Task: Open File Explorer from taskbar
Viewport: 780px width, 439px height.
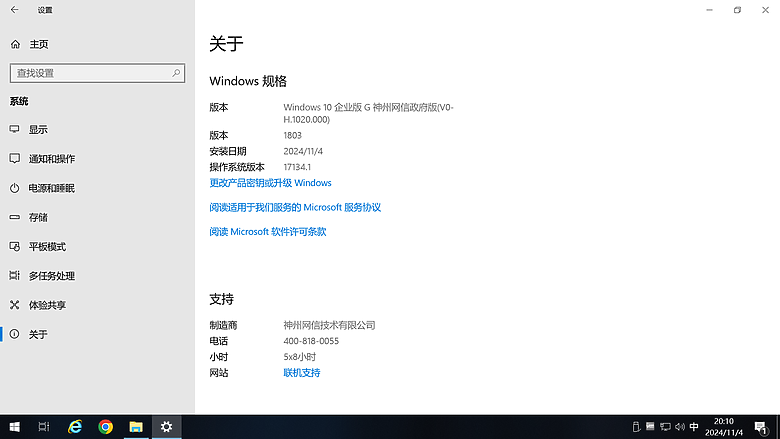Action: tap(136, 427)
